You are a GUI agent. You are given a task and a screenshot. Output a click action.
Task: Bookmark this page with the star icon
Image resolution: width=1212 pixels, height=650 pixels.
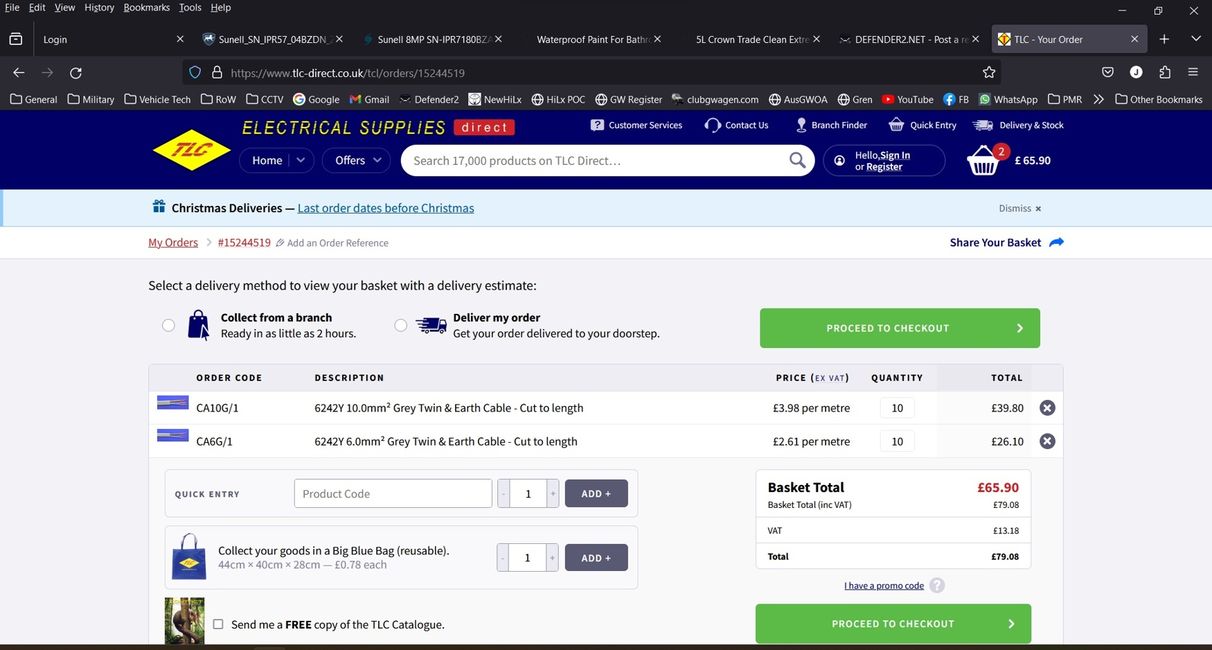click(x=989, y=72)
